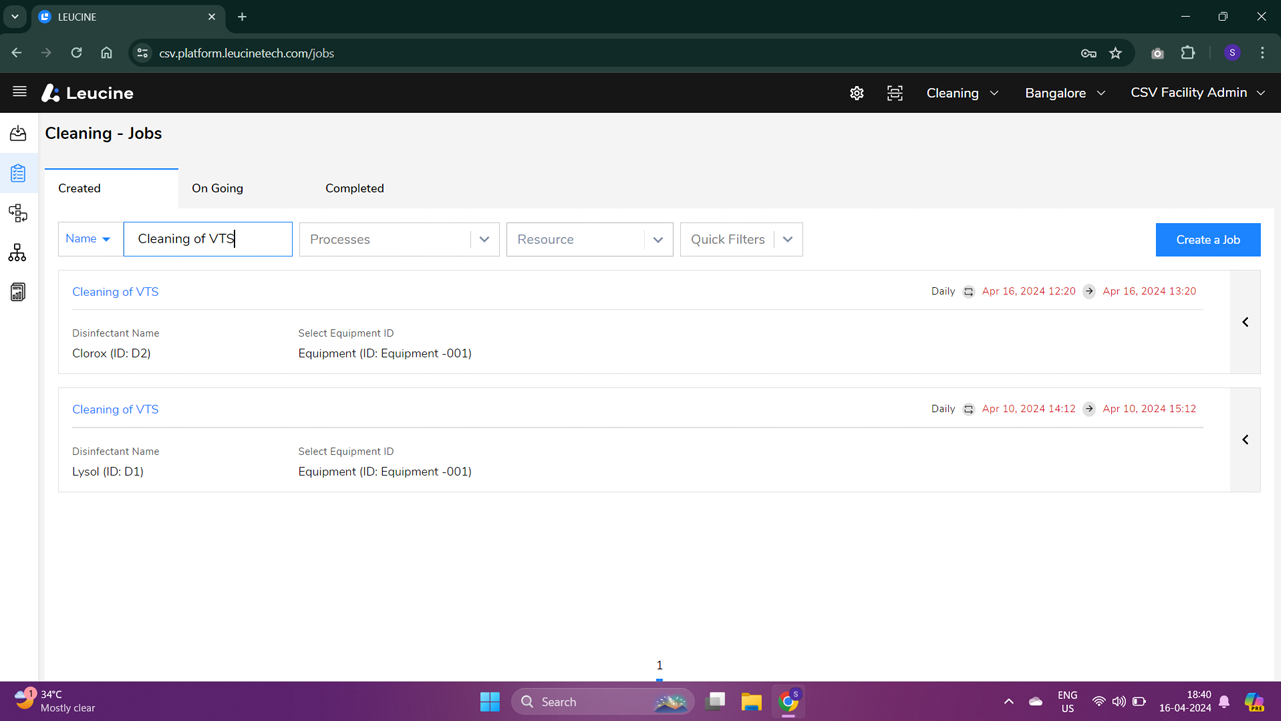Expand the Processes filter dropdown
Image resolution: width=1281 pixels, height=721 pixels.
pos(485,240)
